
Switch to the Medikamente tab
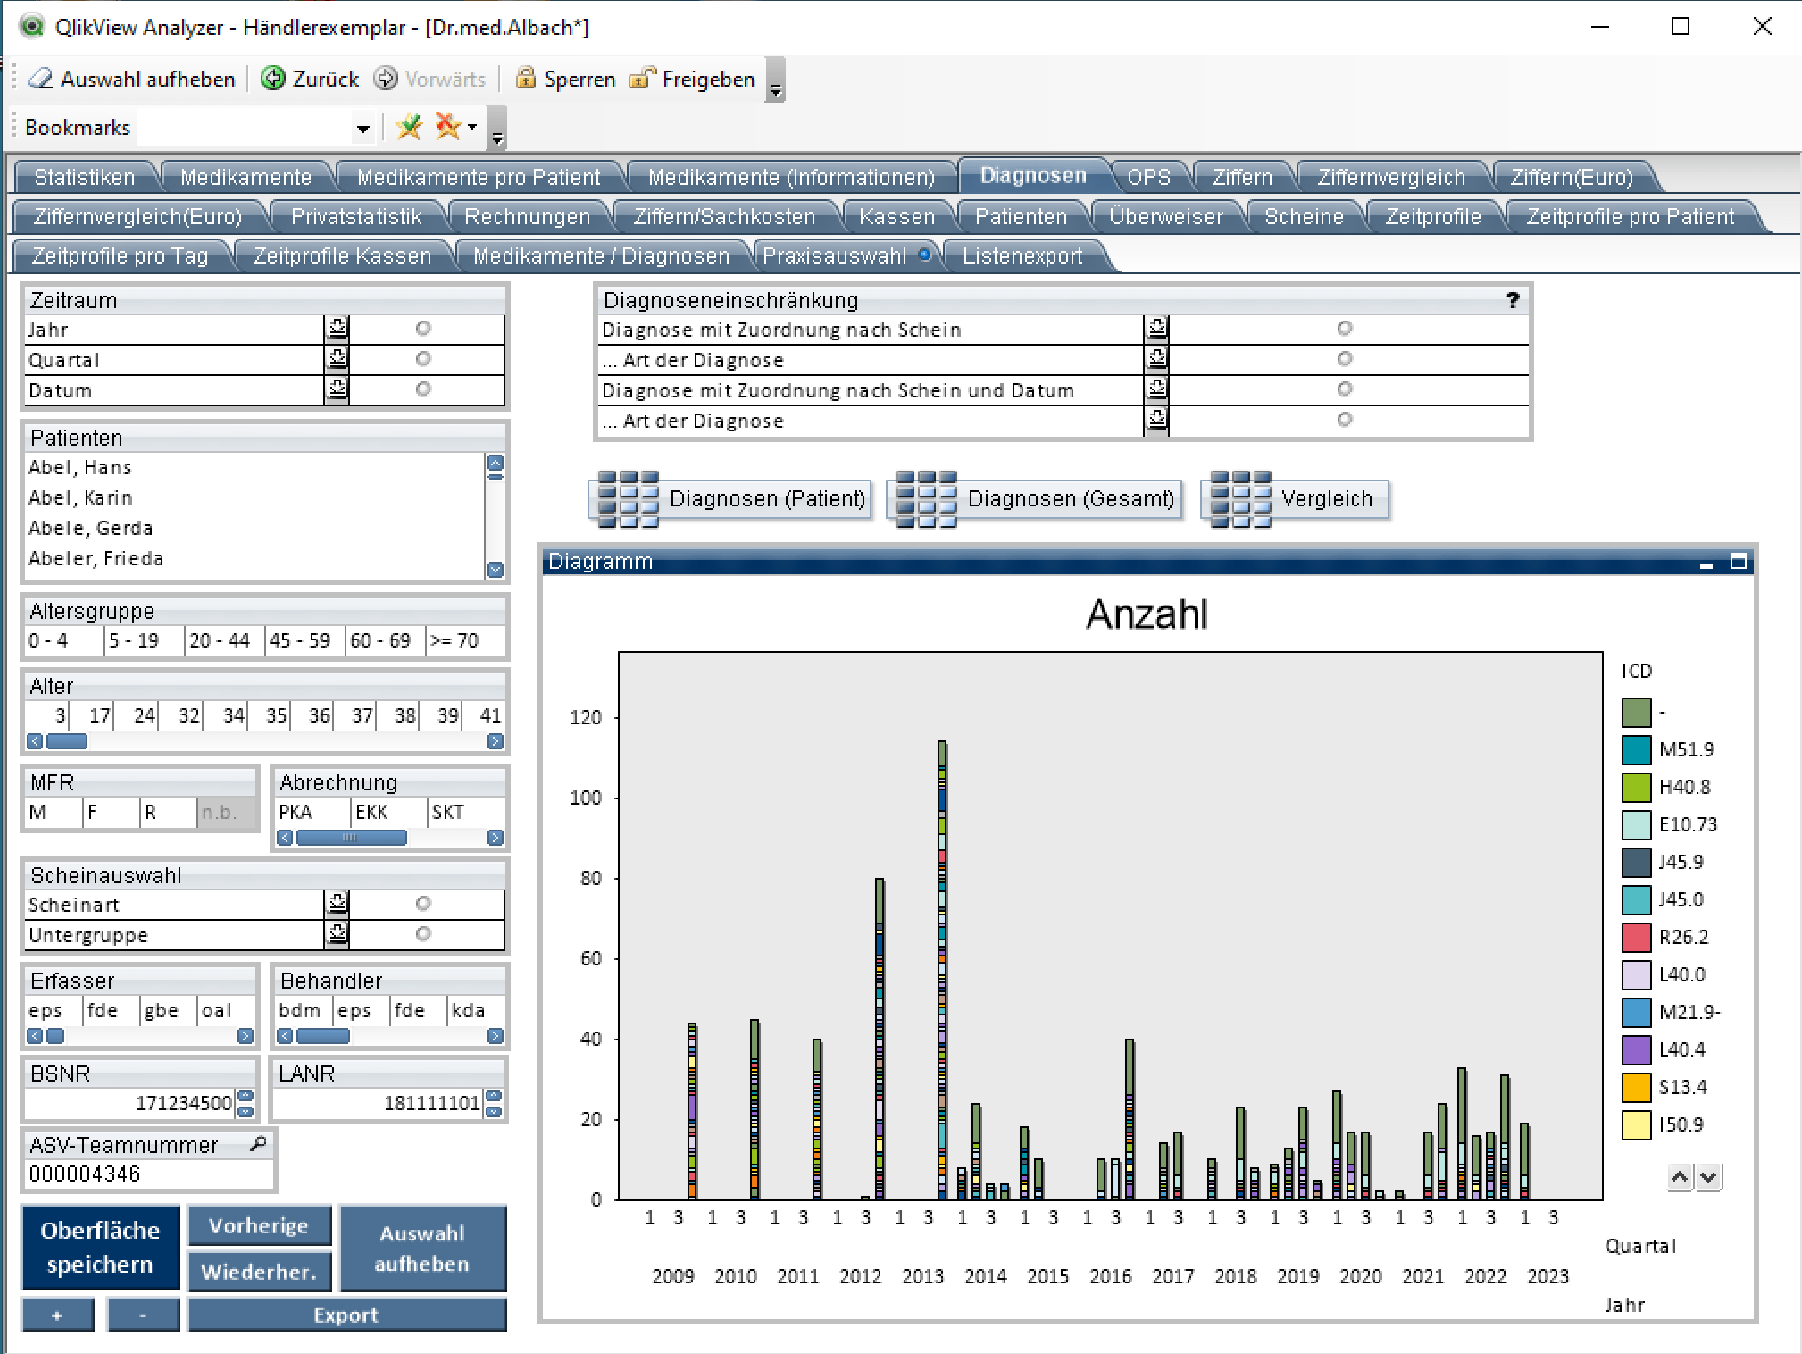pos(246,177)
